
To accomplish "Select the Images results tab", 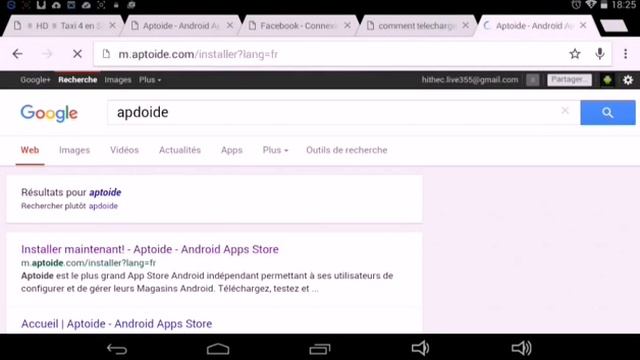I will click(x=74, y=150).
